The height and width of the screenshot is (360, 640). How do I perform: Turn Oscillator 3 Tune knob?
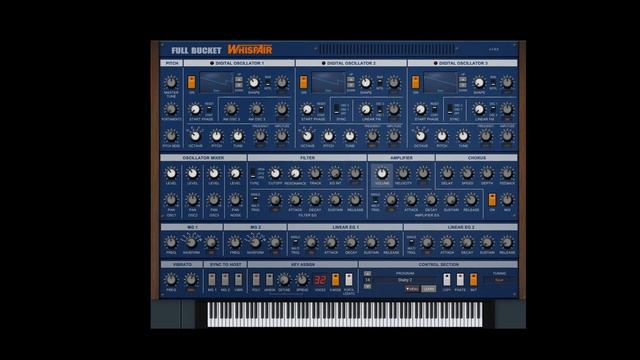tap(462, 136)
